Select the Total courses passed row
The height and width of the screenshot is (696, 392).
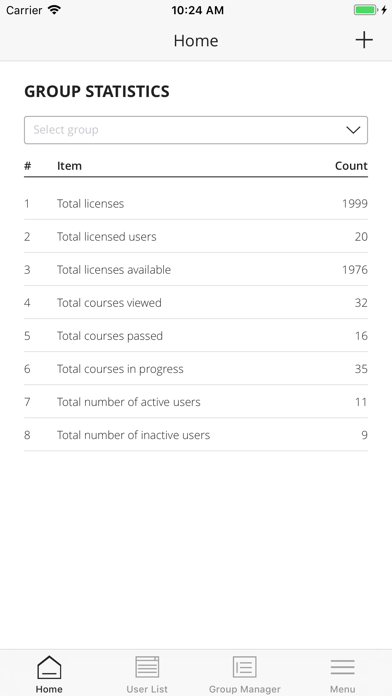point(196,336)
